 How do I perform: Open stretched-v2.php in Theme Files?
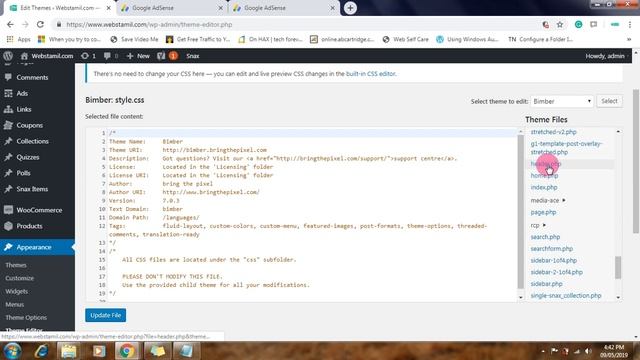click(x=553, y=132)
